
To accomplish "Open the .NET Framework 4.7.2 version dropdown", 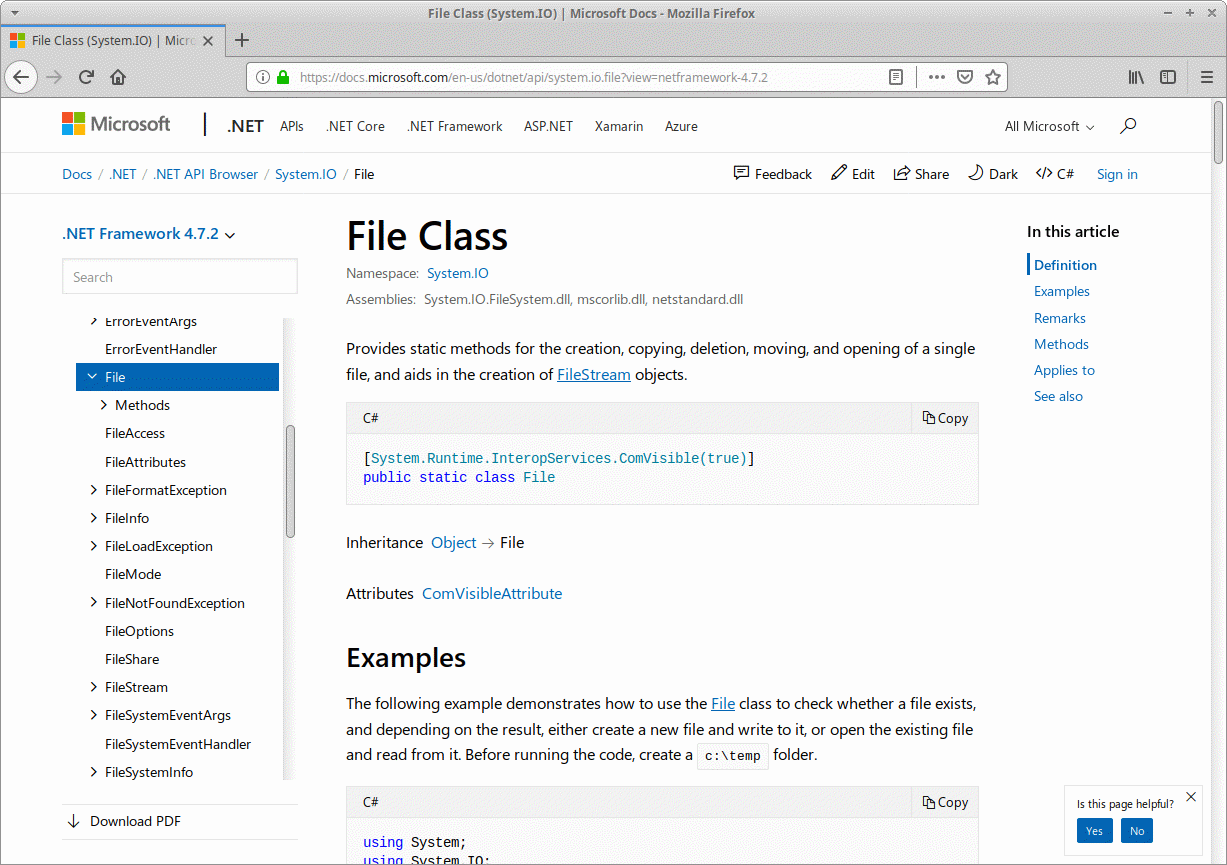I will 149,234.
